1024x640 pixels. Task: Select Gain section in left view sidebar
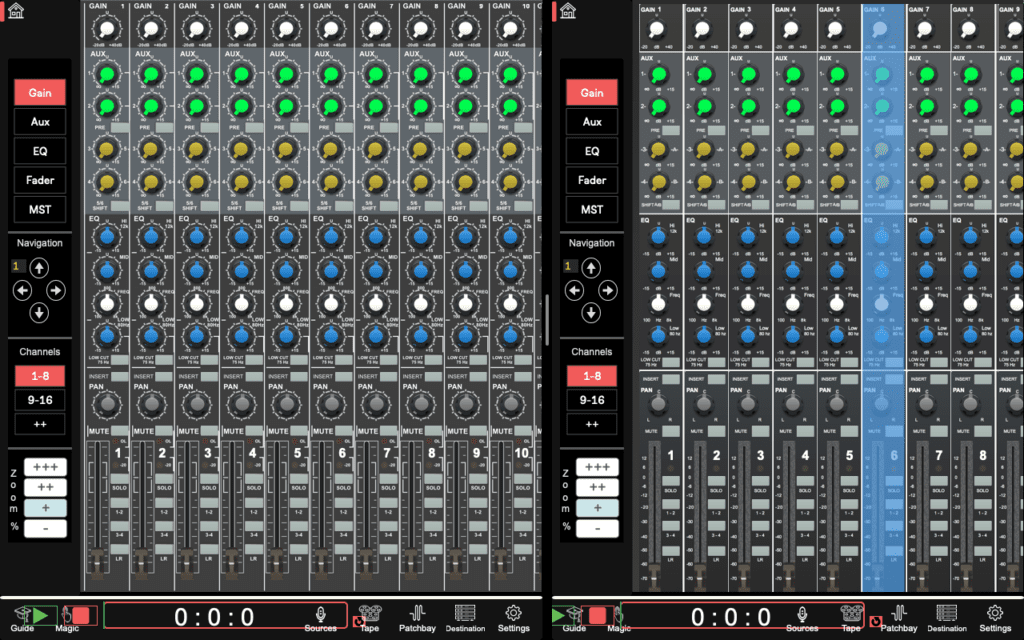[x=40, y=93]
